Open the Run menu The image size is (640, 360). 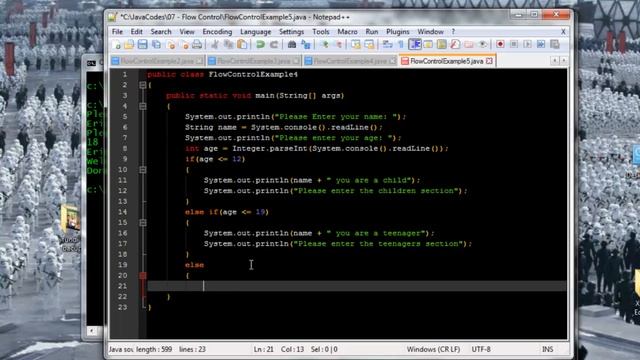point(371,31)
